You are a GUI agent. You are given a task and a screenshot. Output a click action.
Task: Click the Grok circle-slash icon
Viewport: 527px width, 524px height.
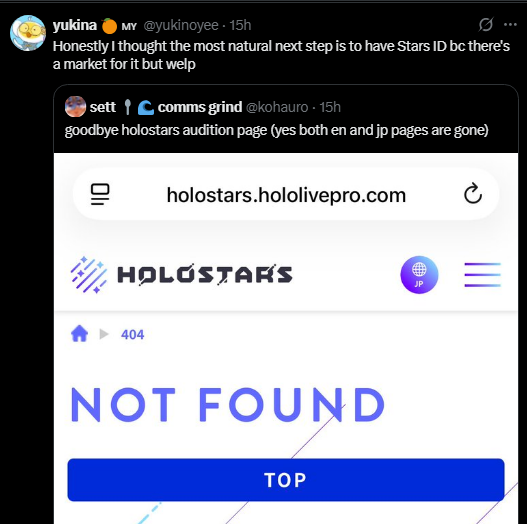[486, 24]
